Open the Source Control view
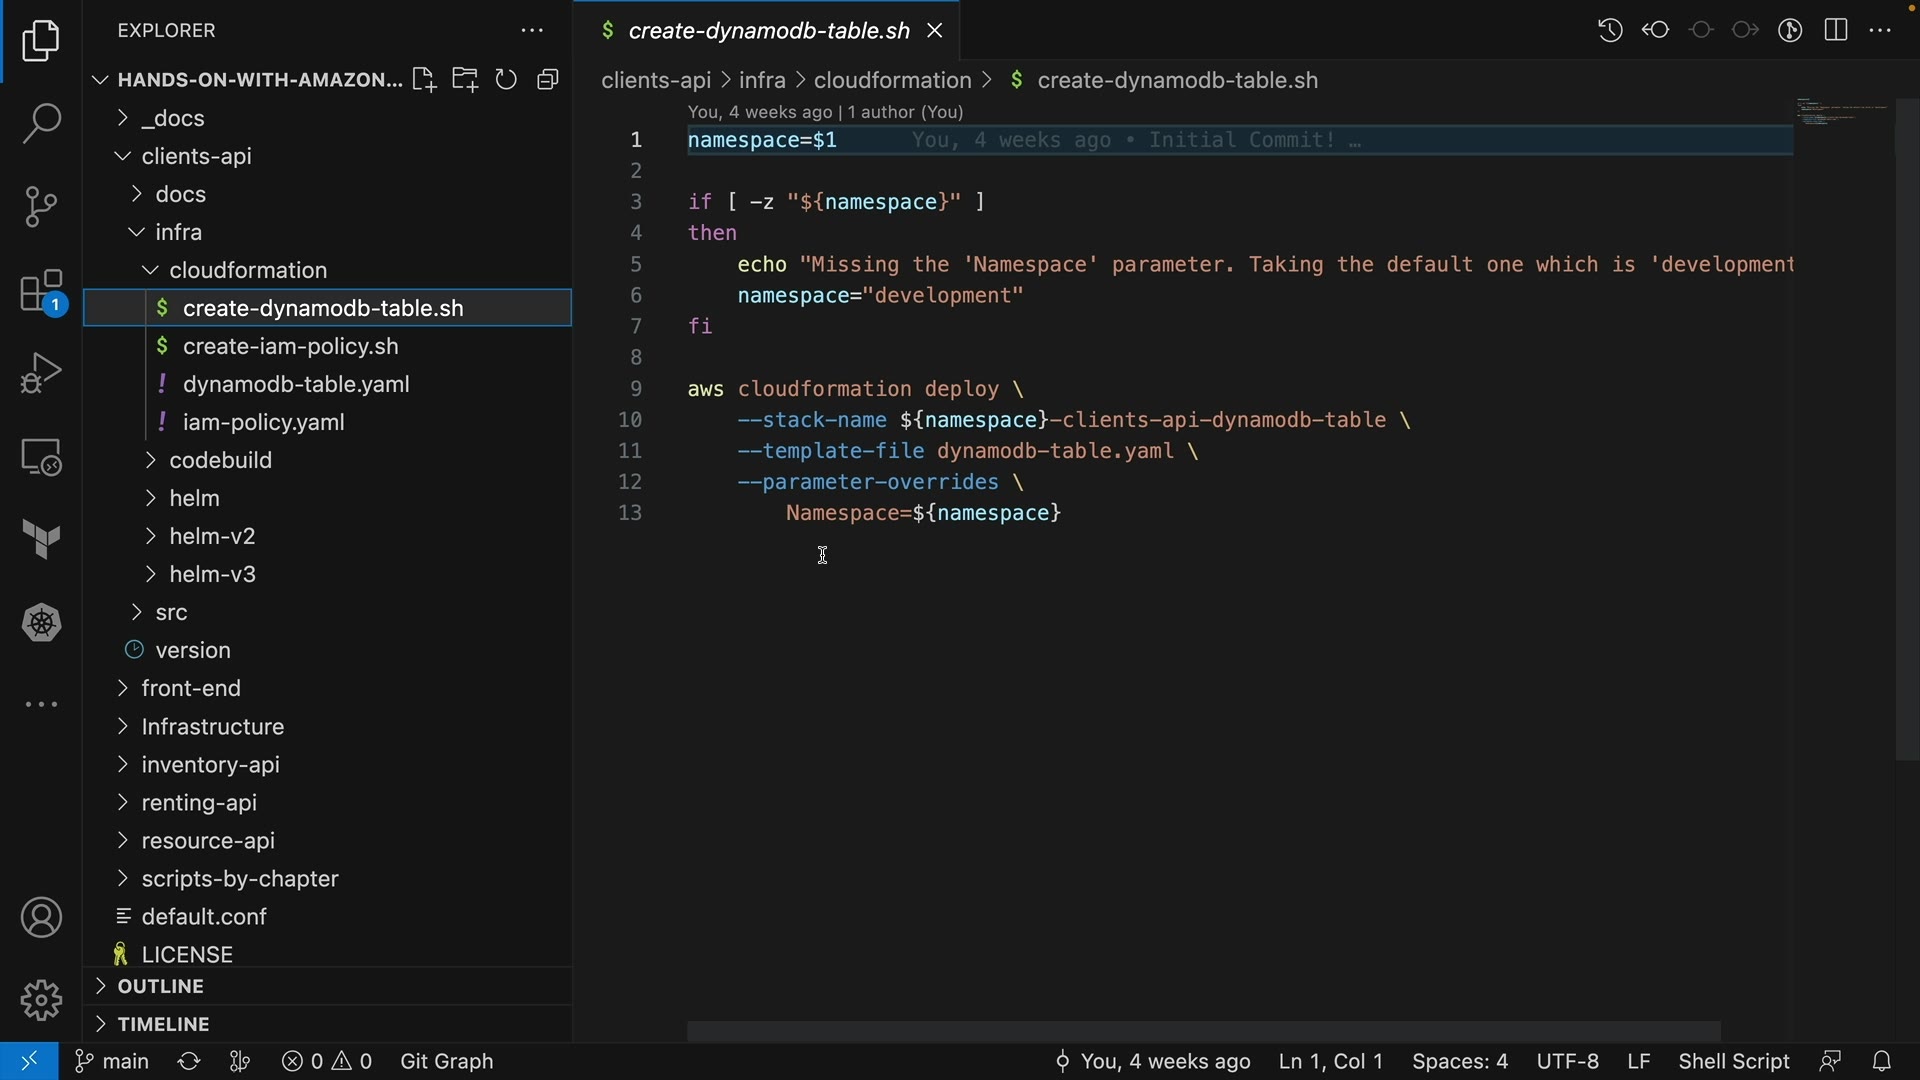The width and height of the screenshot is (1920, 1080). 41,207
